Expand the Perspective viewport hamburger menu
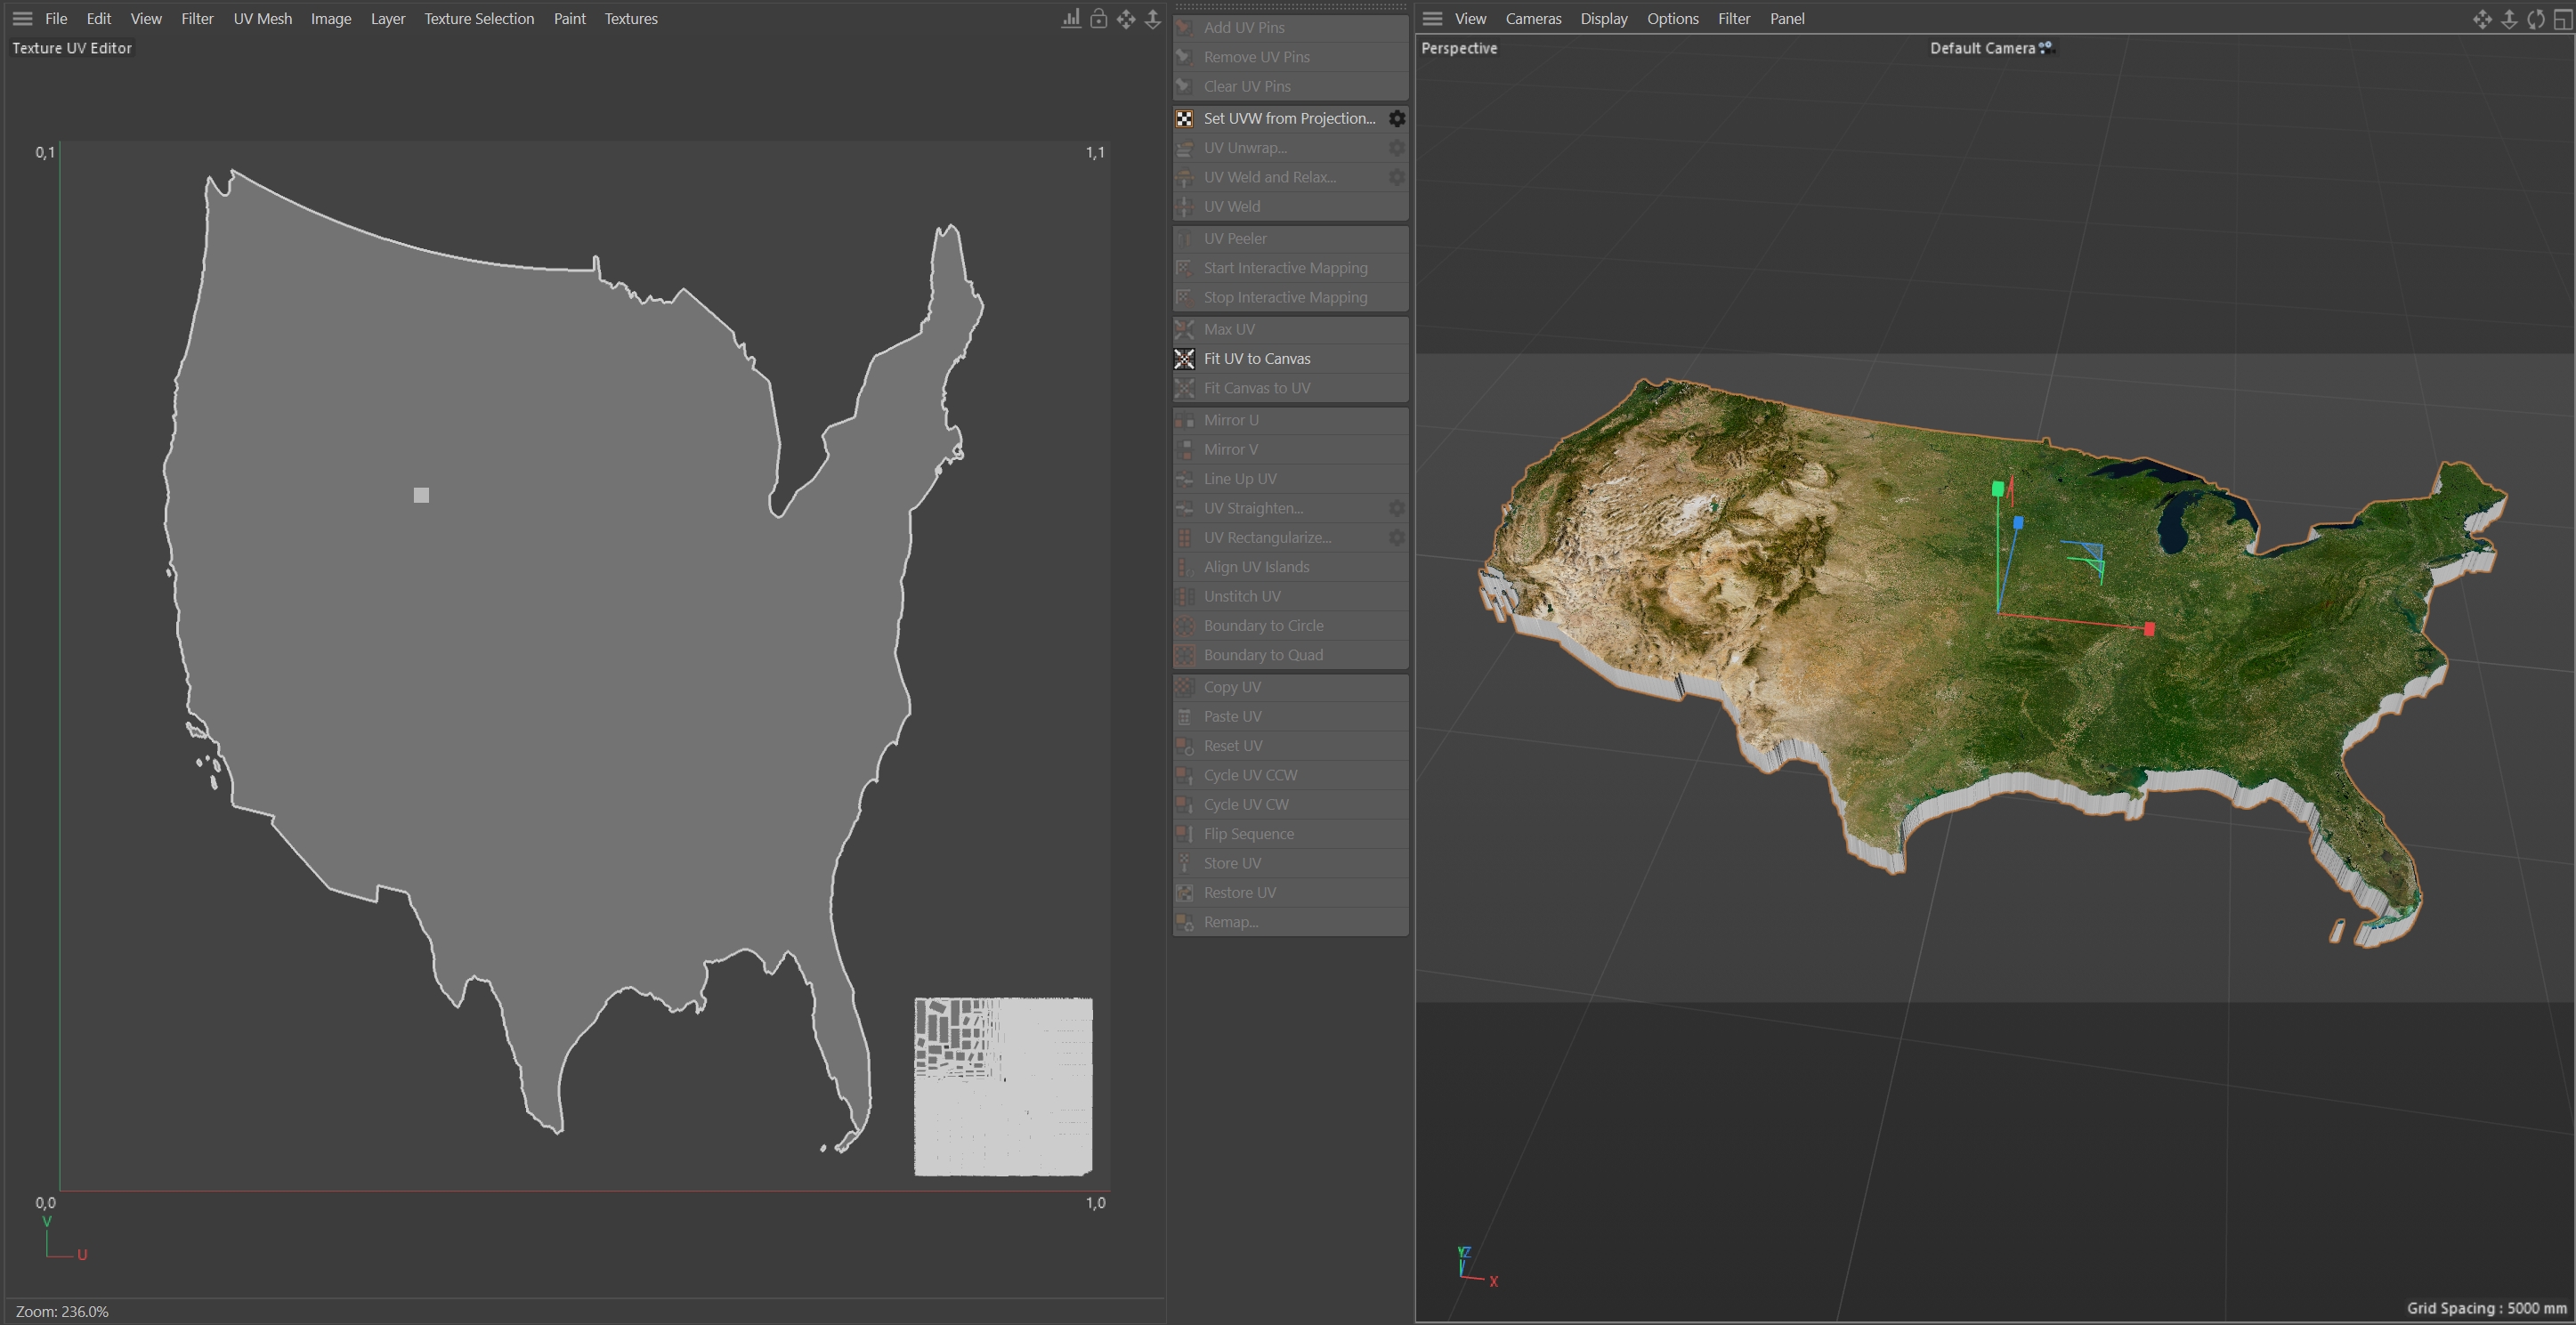The height and width of the screenshot is (1325, 2576). coord(1432,19)
